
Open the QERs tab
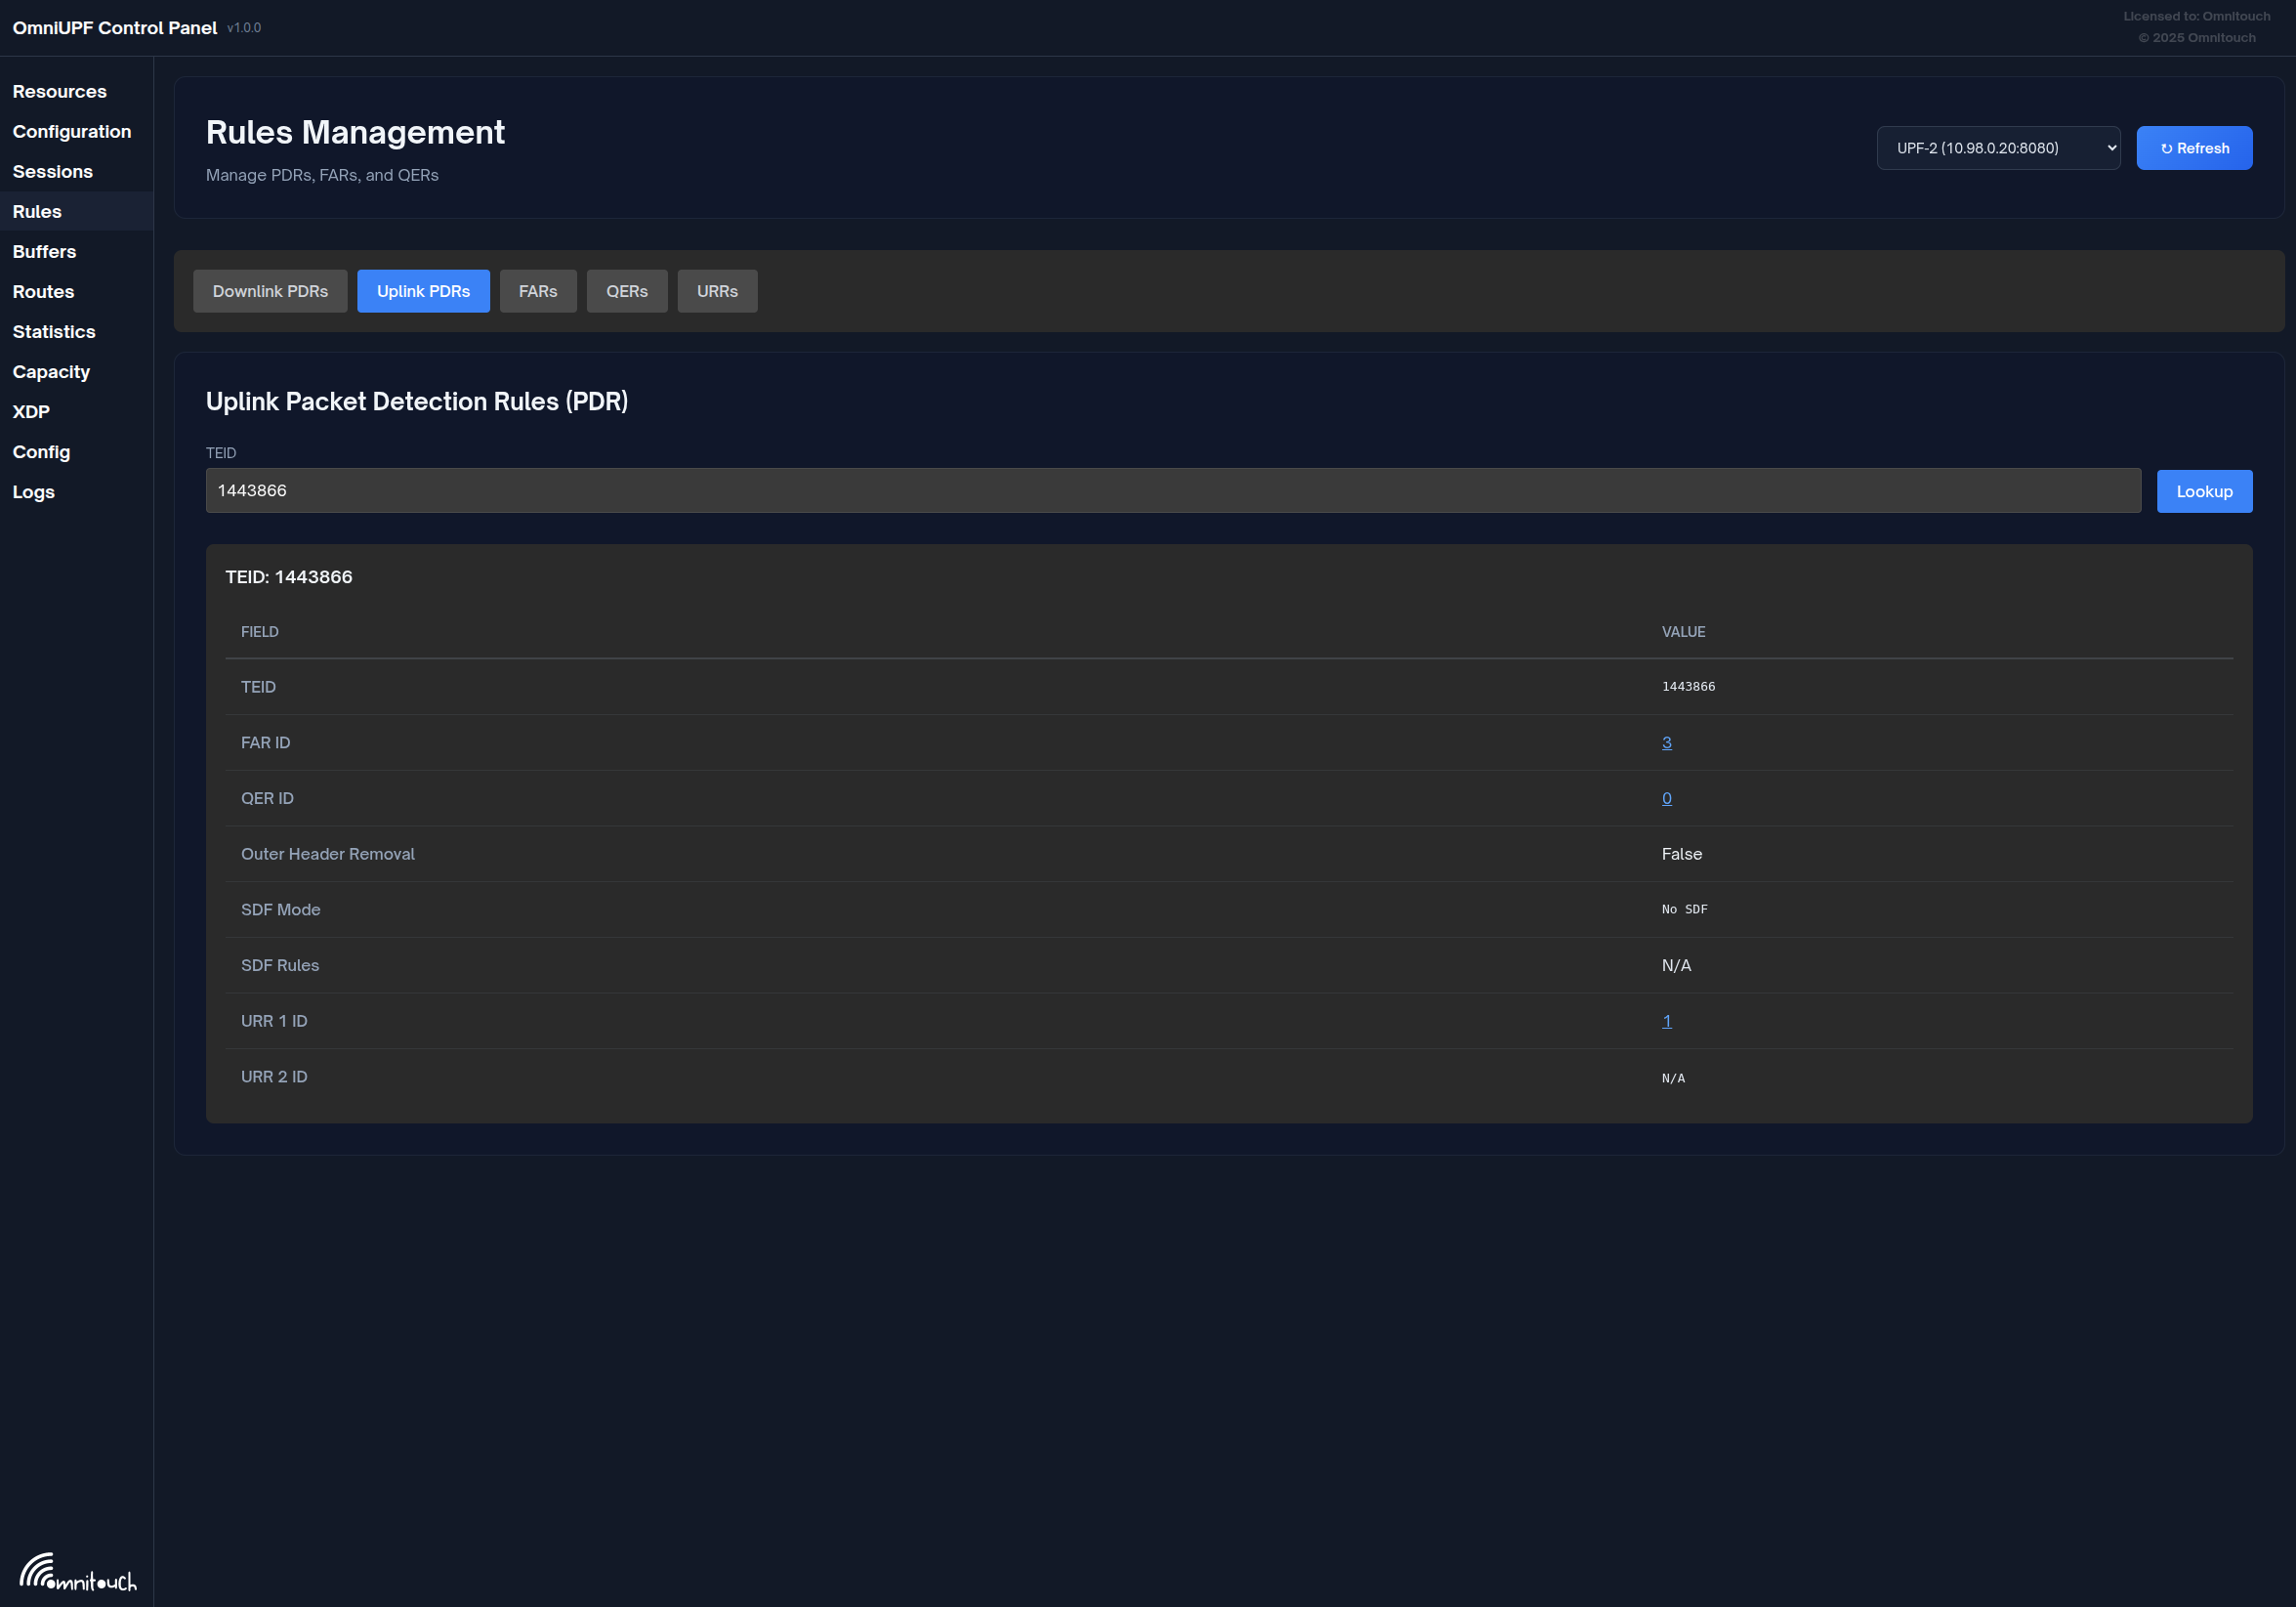tap(627, 291)
